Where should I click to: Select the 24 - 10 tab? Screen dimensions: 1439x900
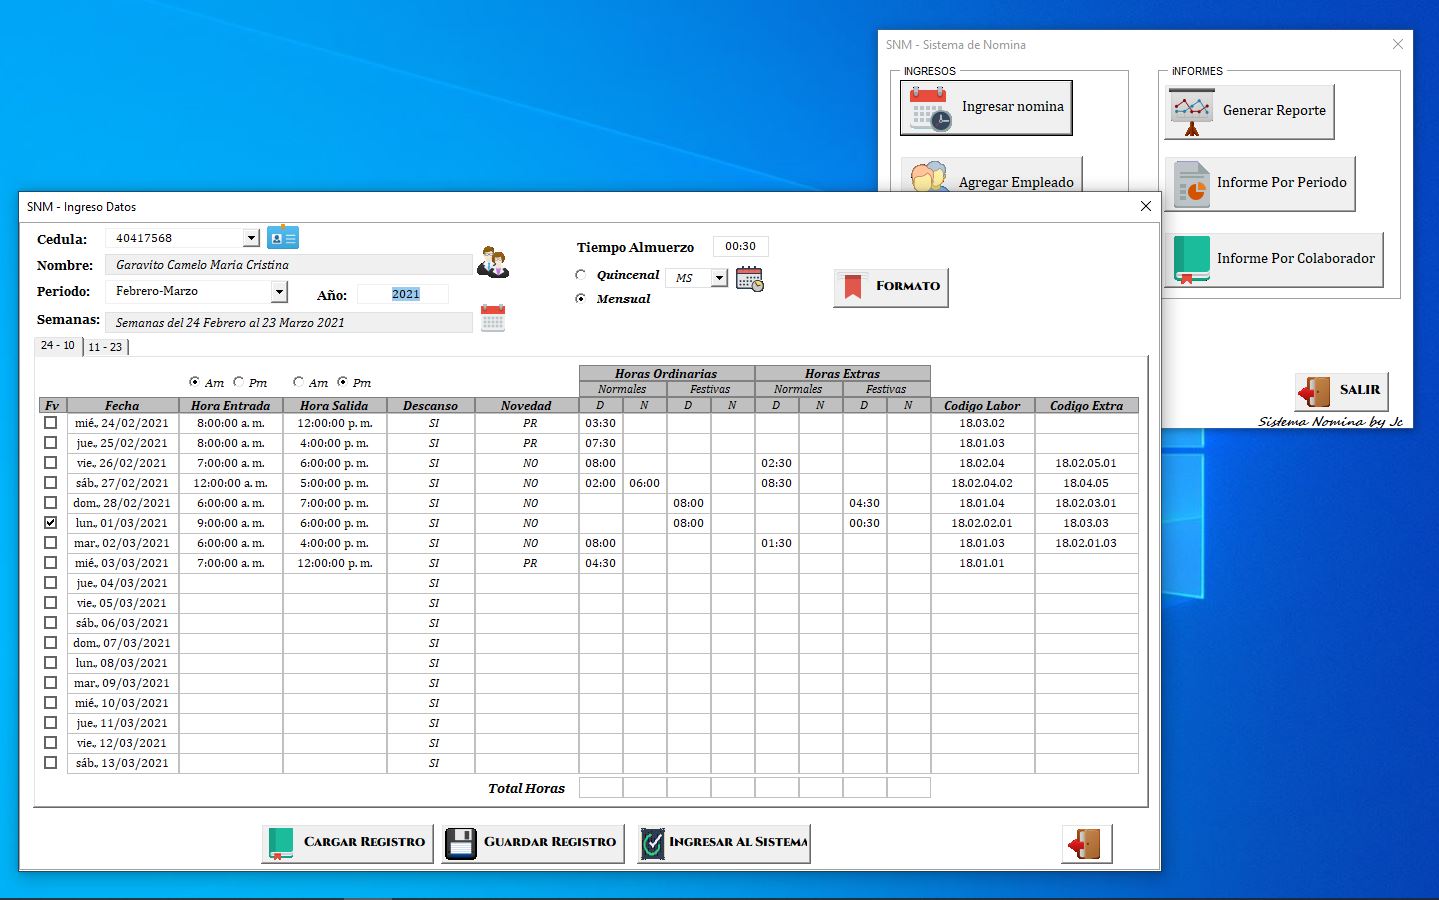58,345
